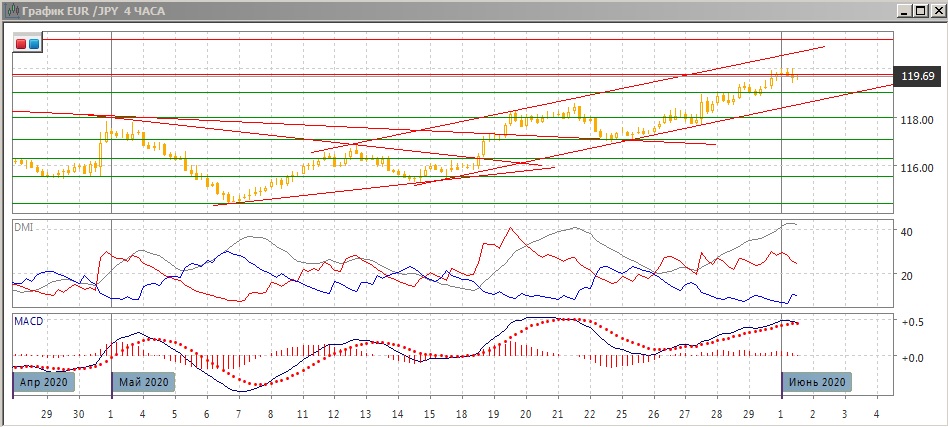Click the MACD indicator label
Screen dimensions: 948x427
(27, 321)
